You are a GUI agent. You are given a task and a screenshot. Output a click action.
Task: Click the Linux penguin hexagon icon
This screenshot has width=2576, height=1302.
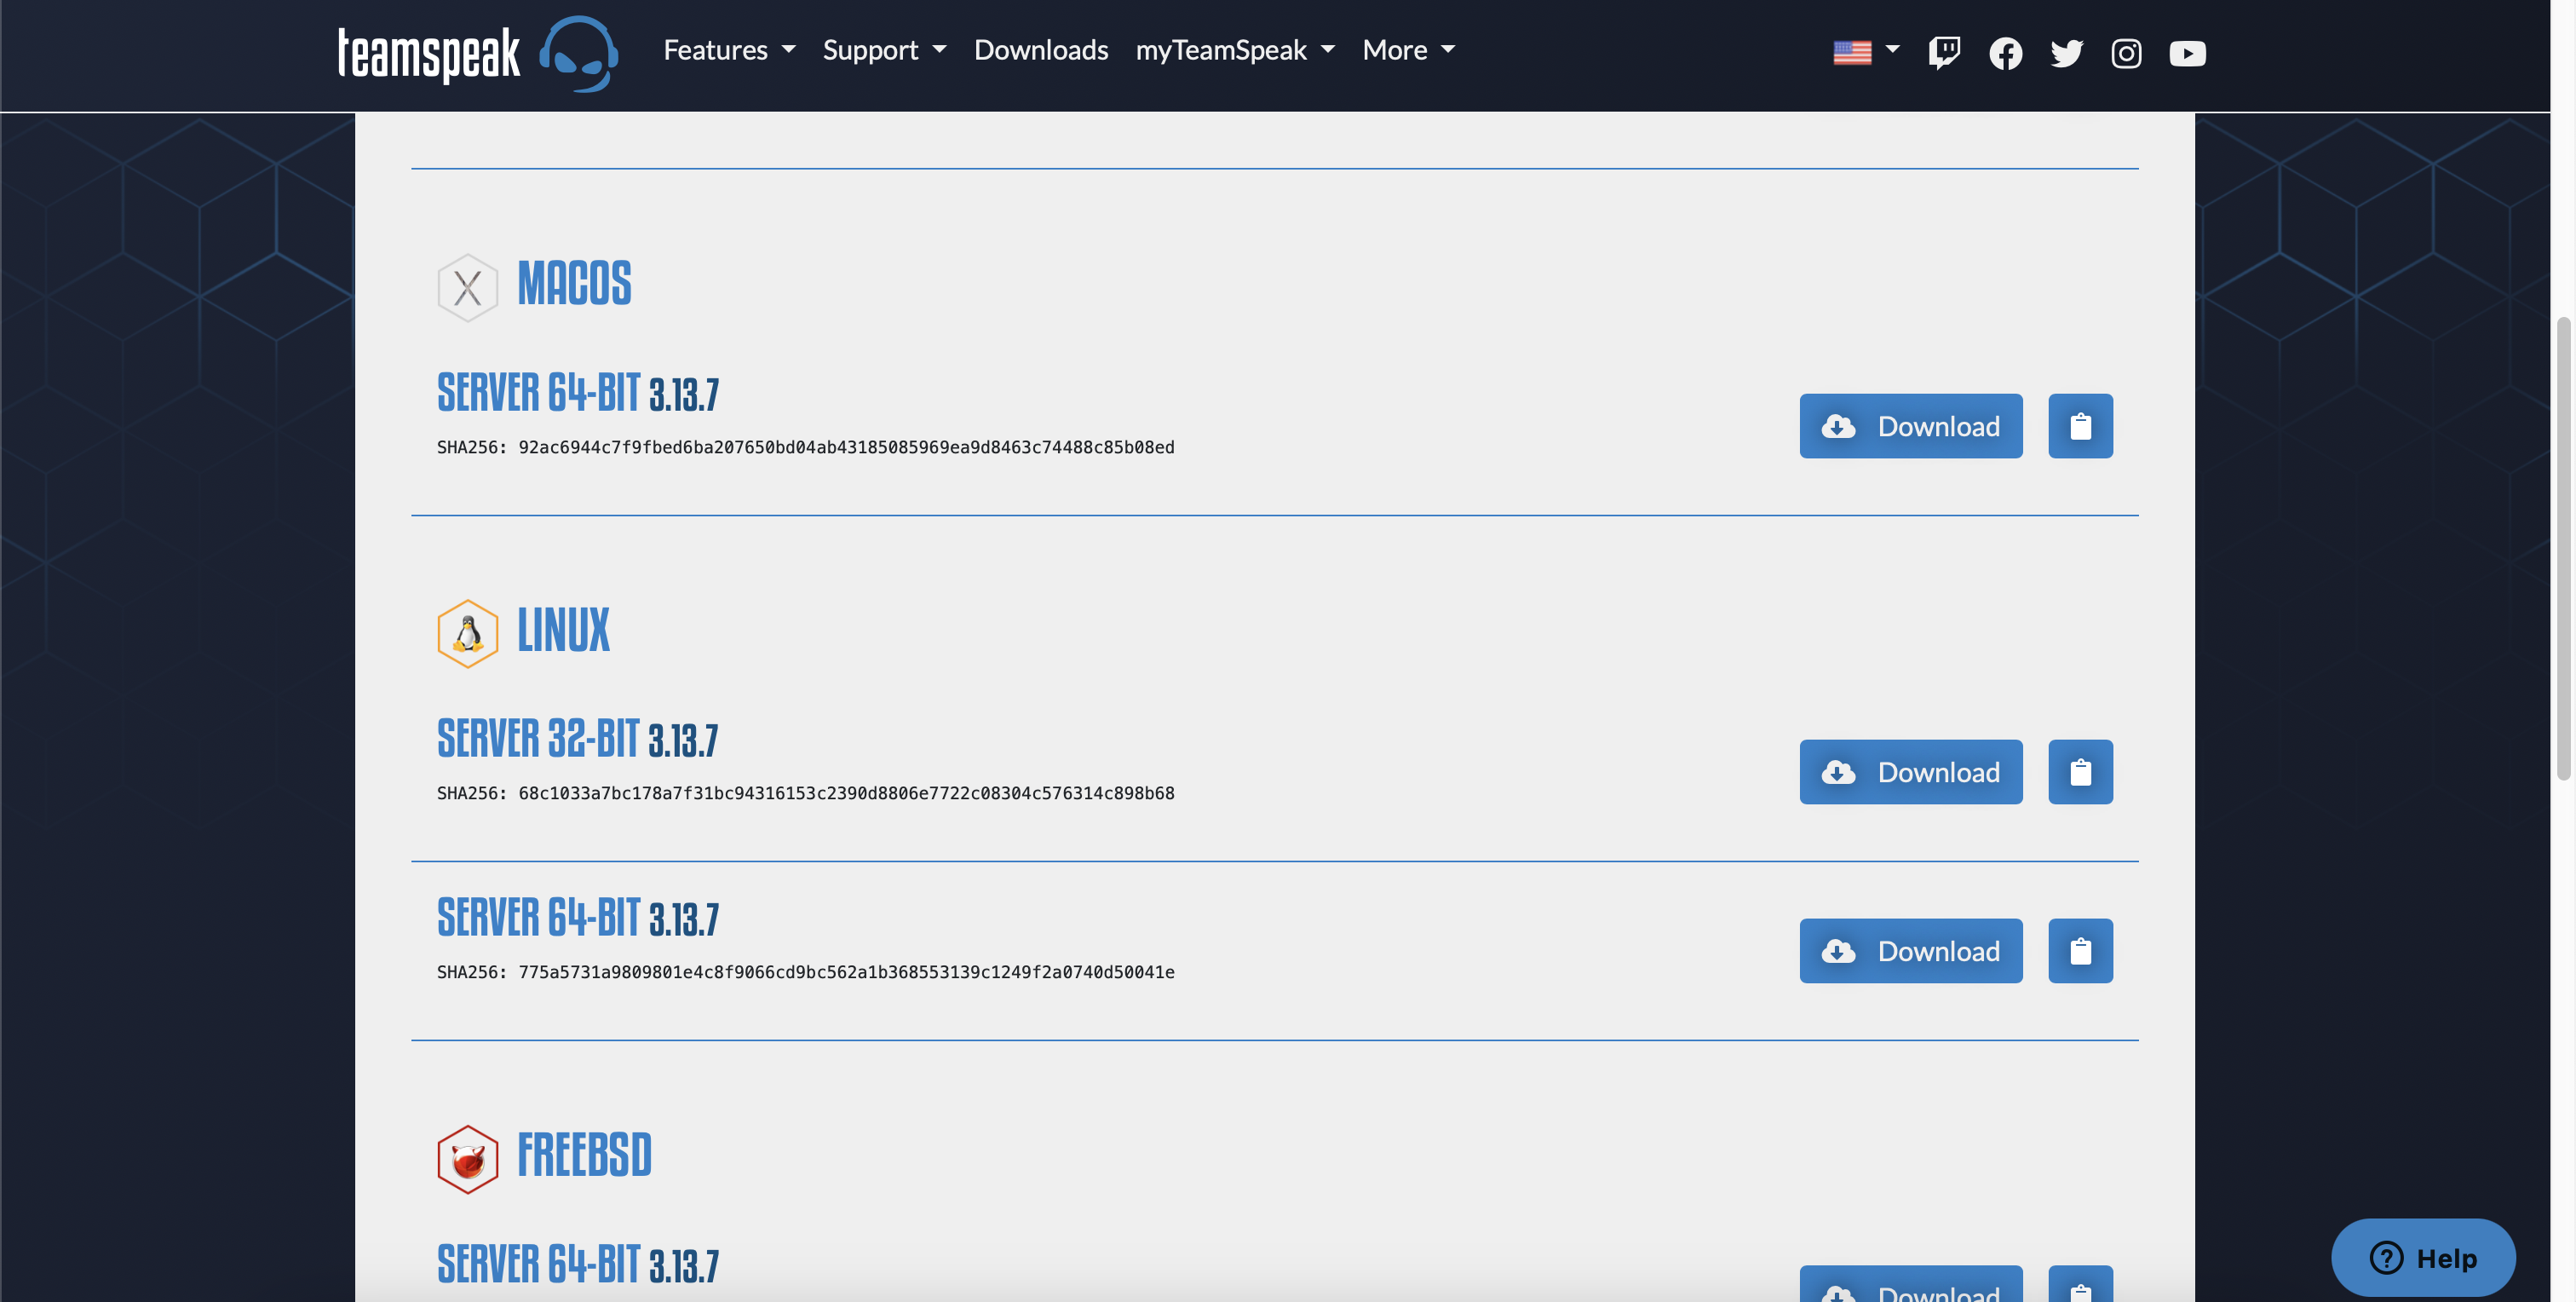(x=467, y=634)
